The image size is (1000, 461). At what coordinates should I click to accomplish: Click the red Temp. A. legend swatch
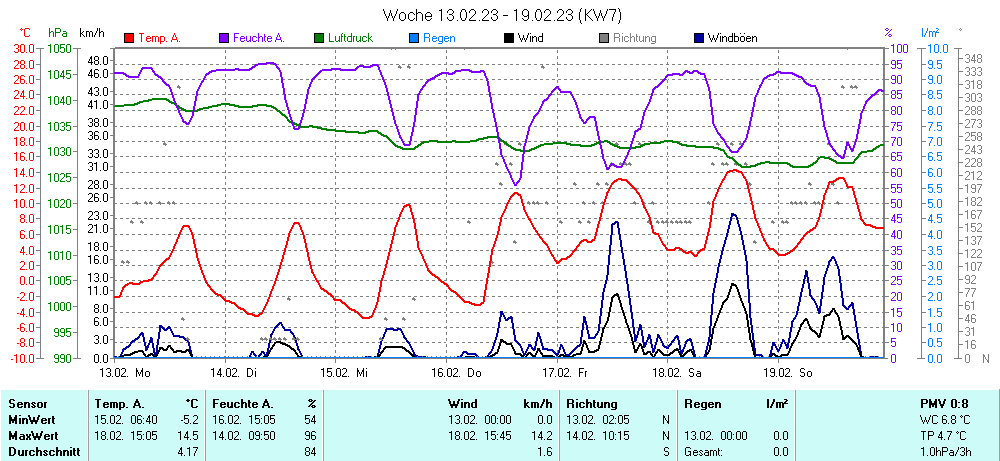(x=129, y=38)
